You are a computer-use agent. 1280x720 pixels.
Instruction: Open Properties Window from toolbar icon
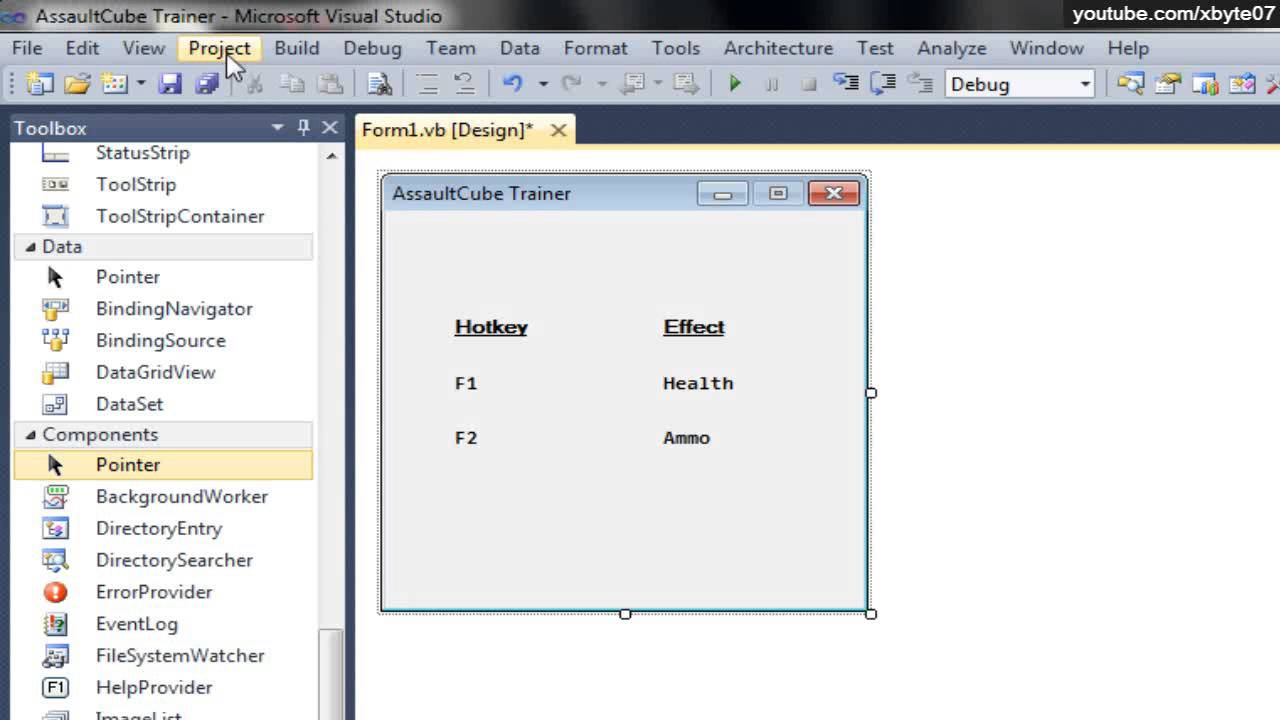(1168, 84)
